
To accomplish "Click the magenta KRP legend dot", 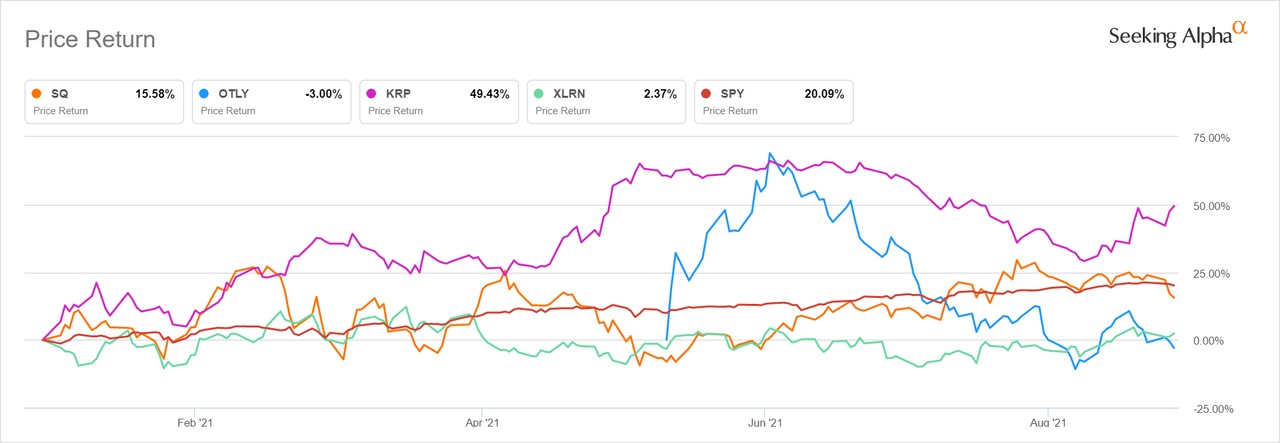I will point(371,94).
